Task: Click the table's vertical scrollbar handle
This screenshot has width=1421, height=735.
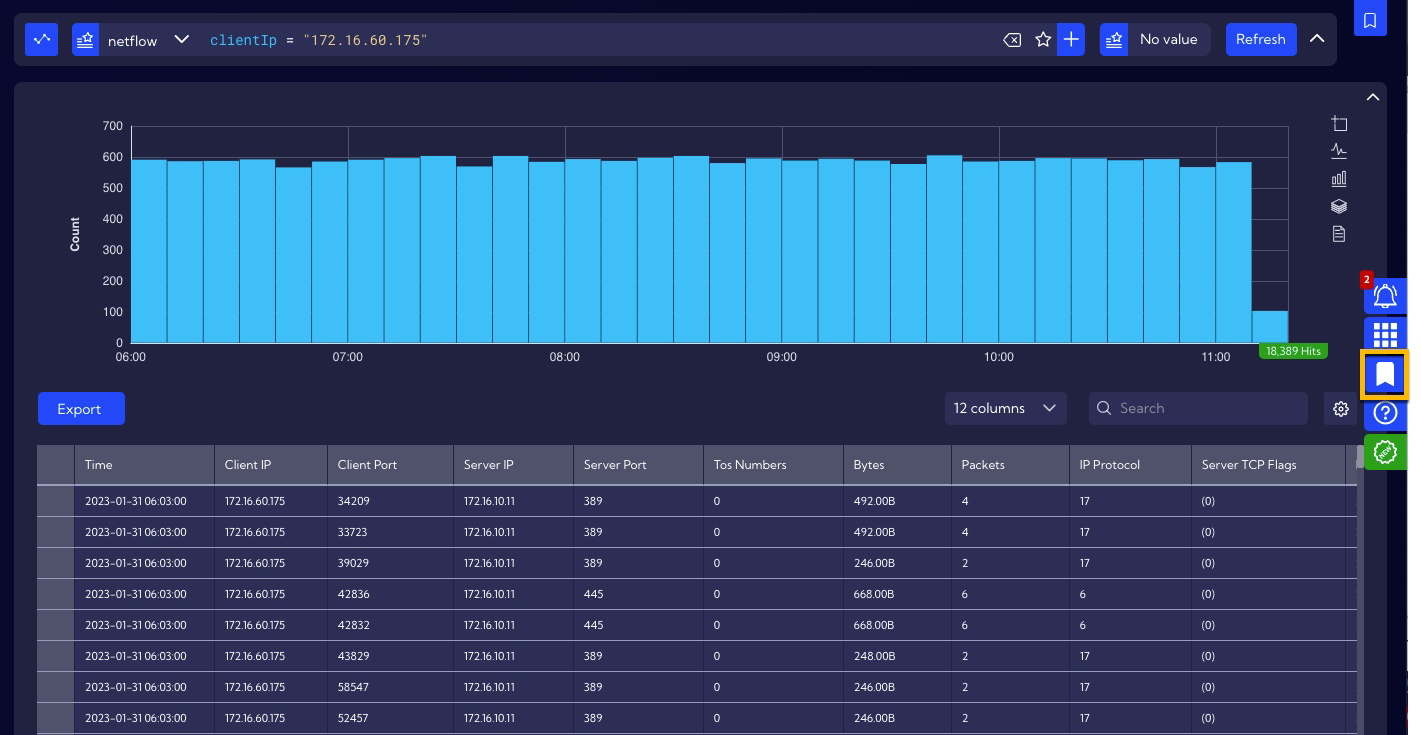Action: coord(1360,457)
